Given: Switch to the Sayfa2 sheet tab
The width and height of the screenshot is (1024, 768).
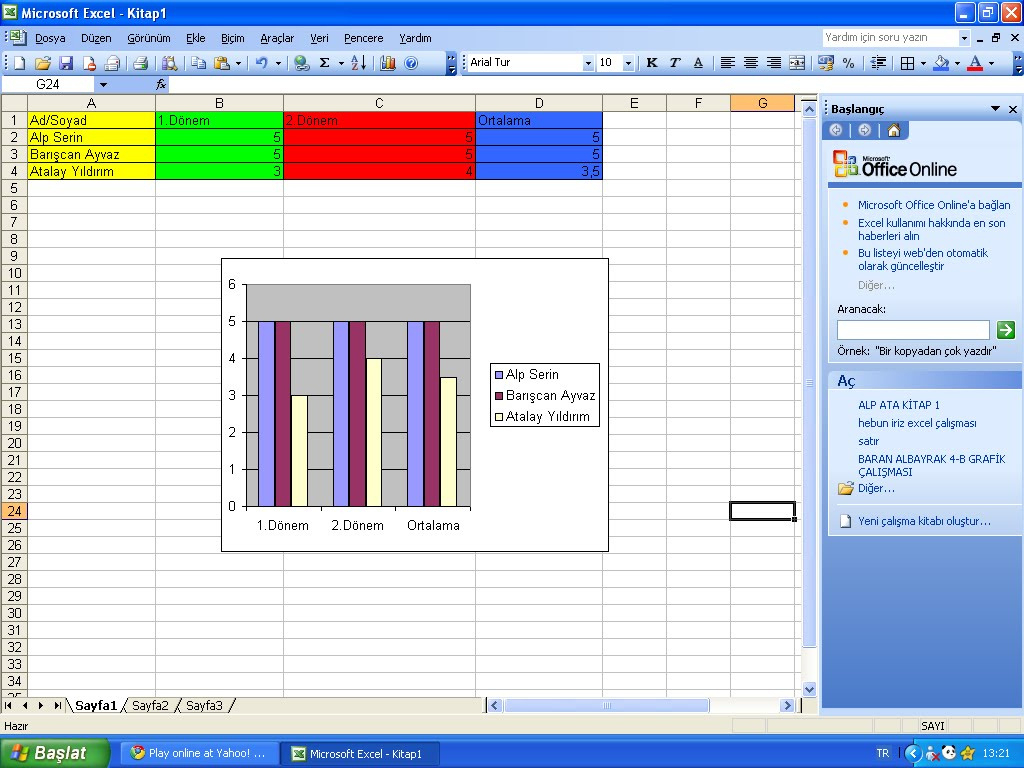Looking at the screenshot, I should pyautogui.click(x=150, y=705).
